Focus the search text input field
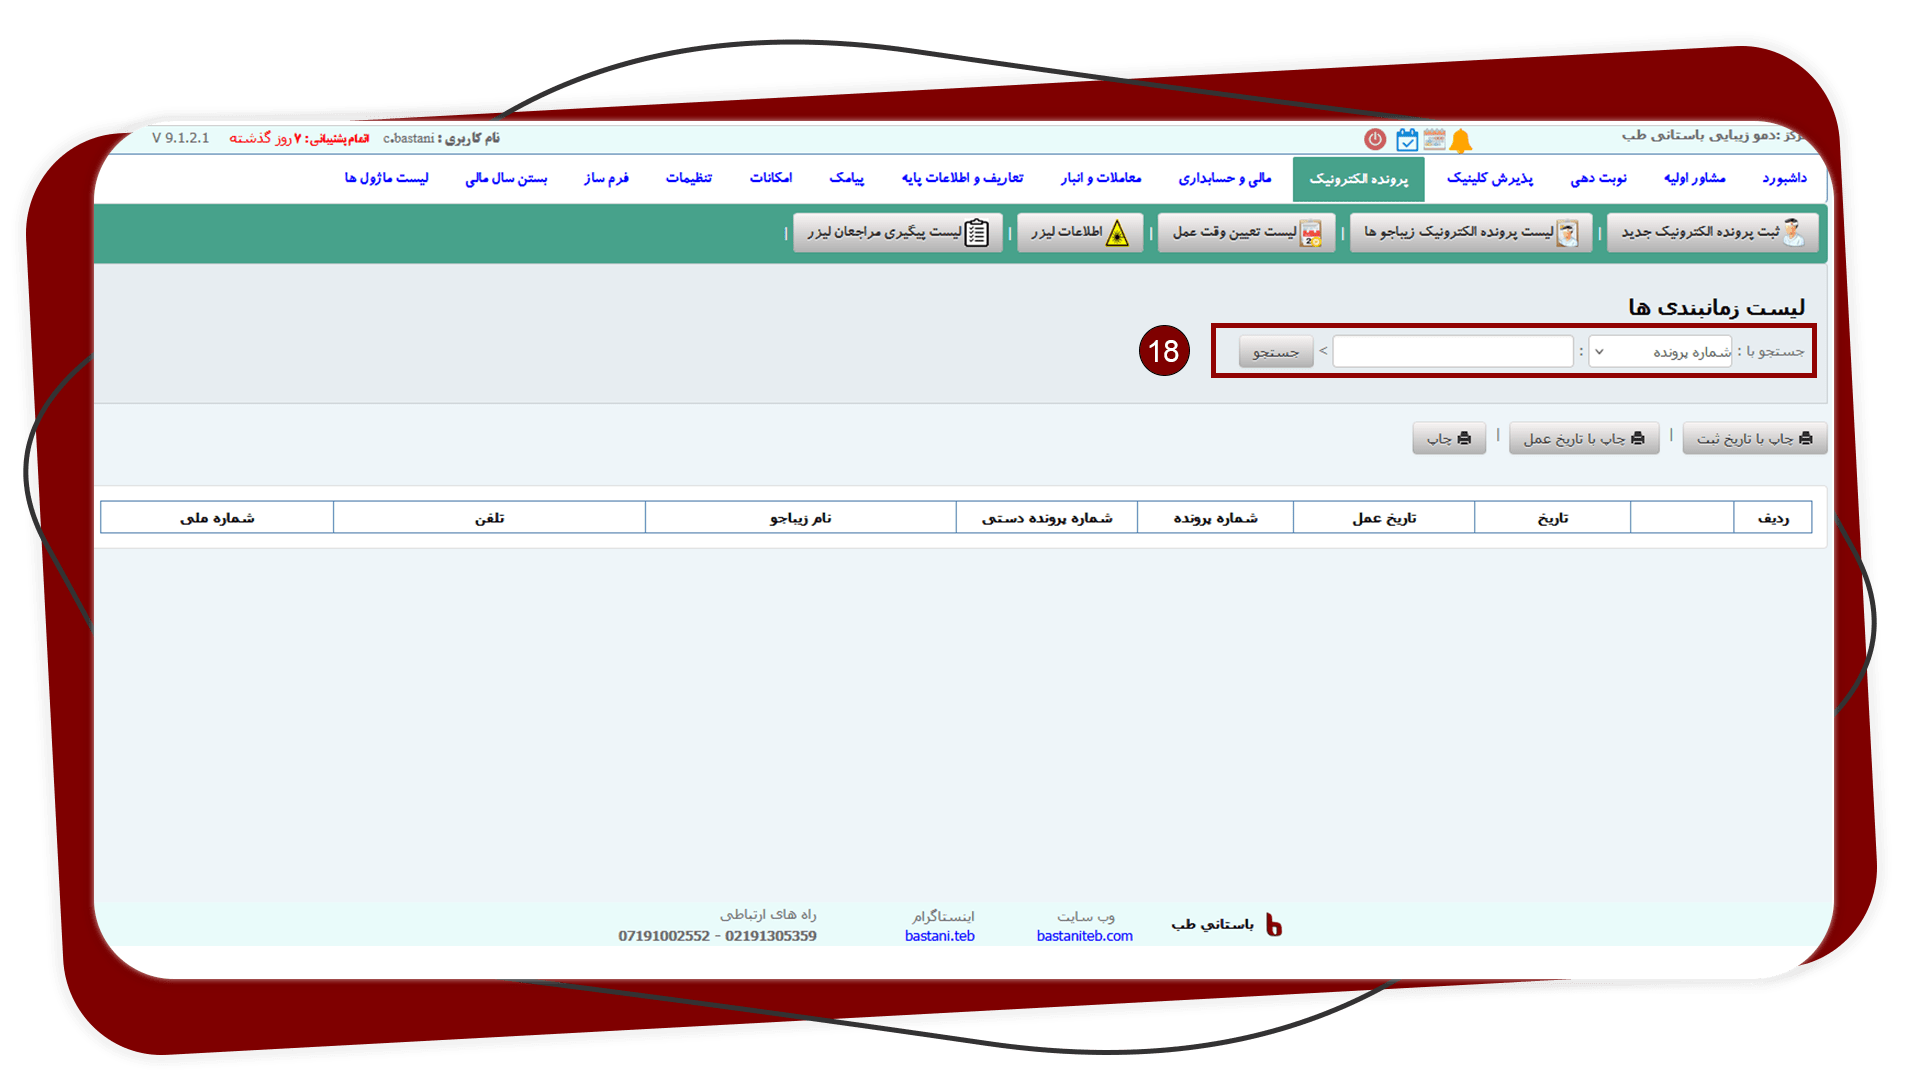The height and width of the screenshot is (1080, 1920). [1452, 351]
